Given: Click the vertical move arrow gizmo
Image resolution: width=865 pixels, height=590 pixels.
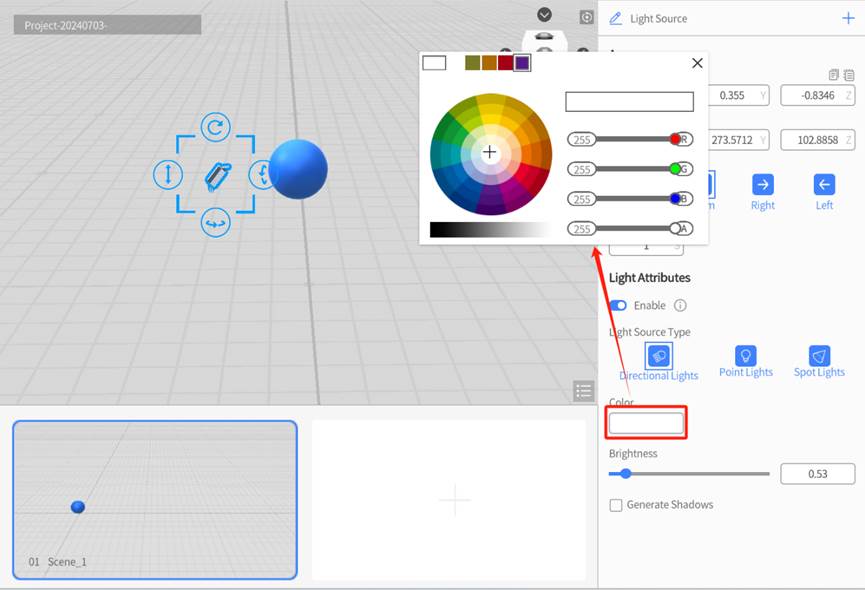Looking at the screenshot, I should 167,175.
